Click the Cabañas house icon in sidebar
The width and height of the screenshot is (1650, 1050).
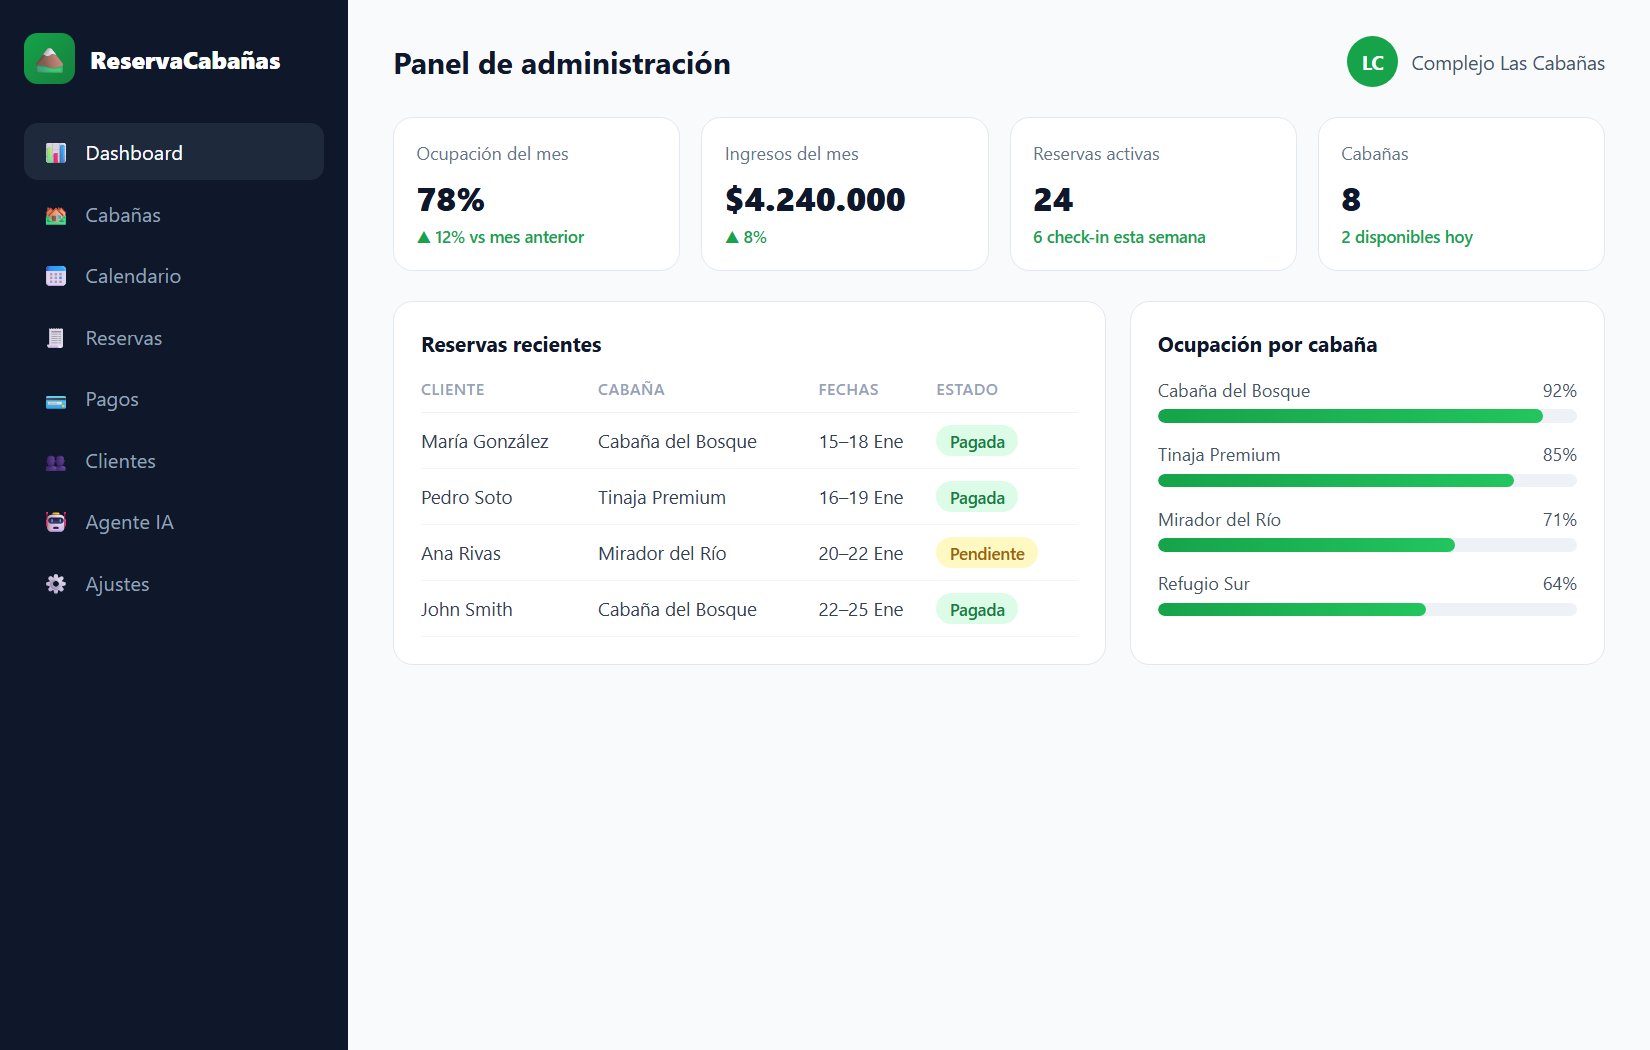click(x=56, y=215)
